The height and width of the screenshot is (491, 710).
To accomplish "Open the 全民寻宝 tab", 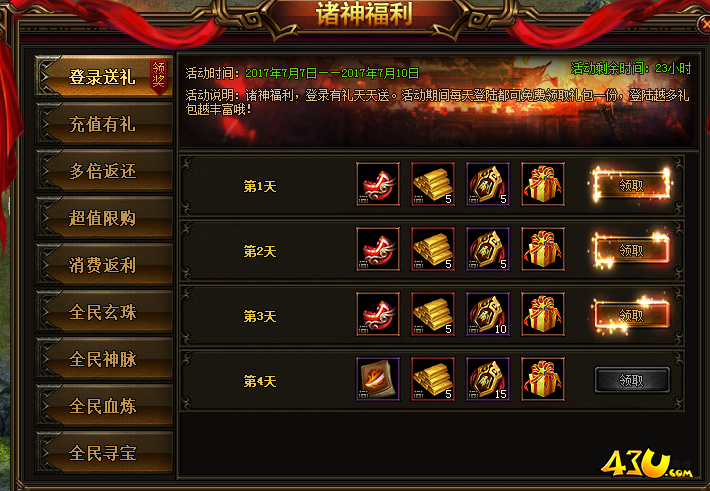I will point(104,452).
